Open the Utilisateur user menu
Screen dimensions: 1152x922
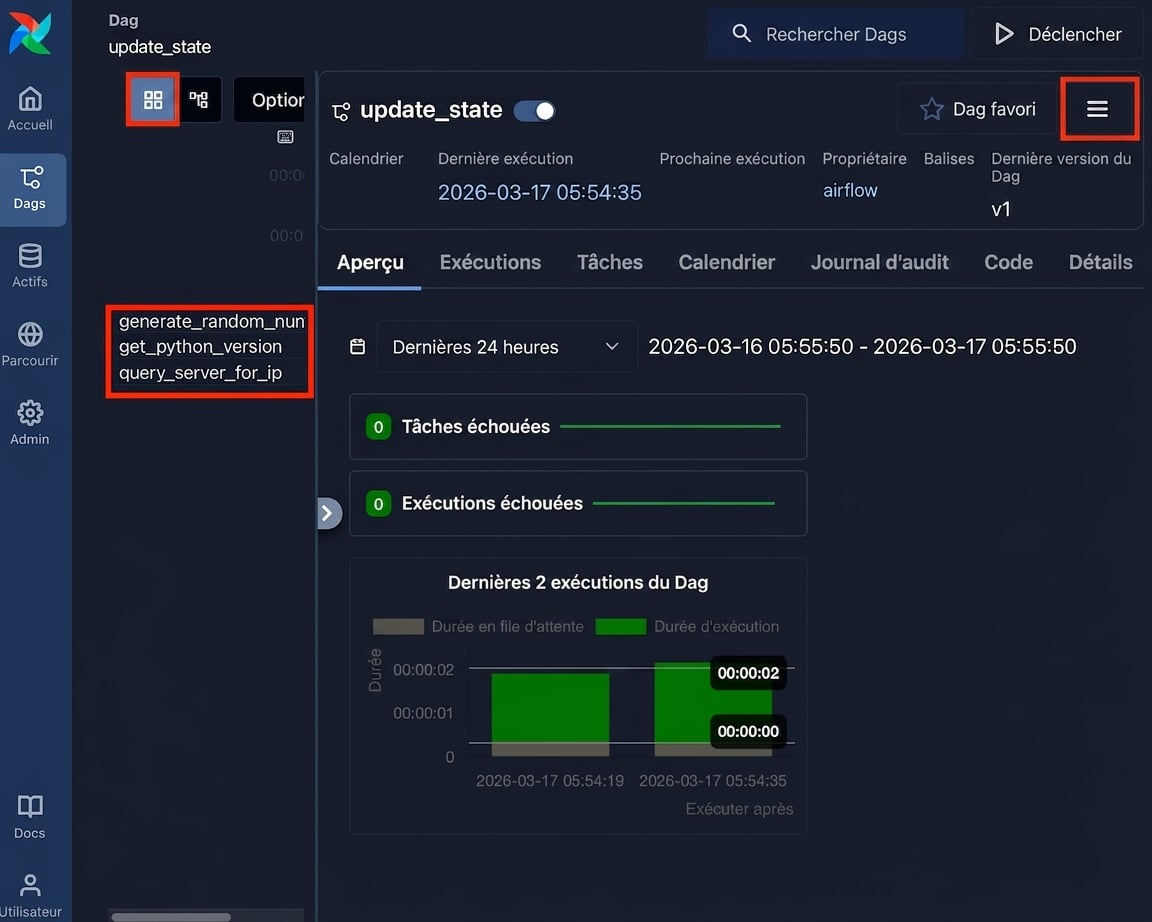(30, 896)
